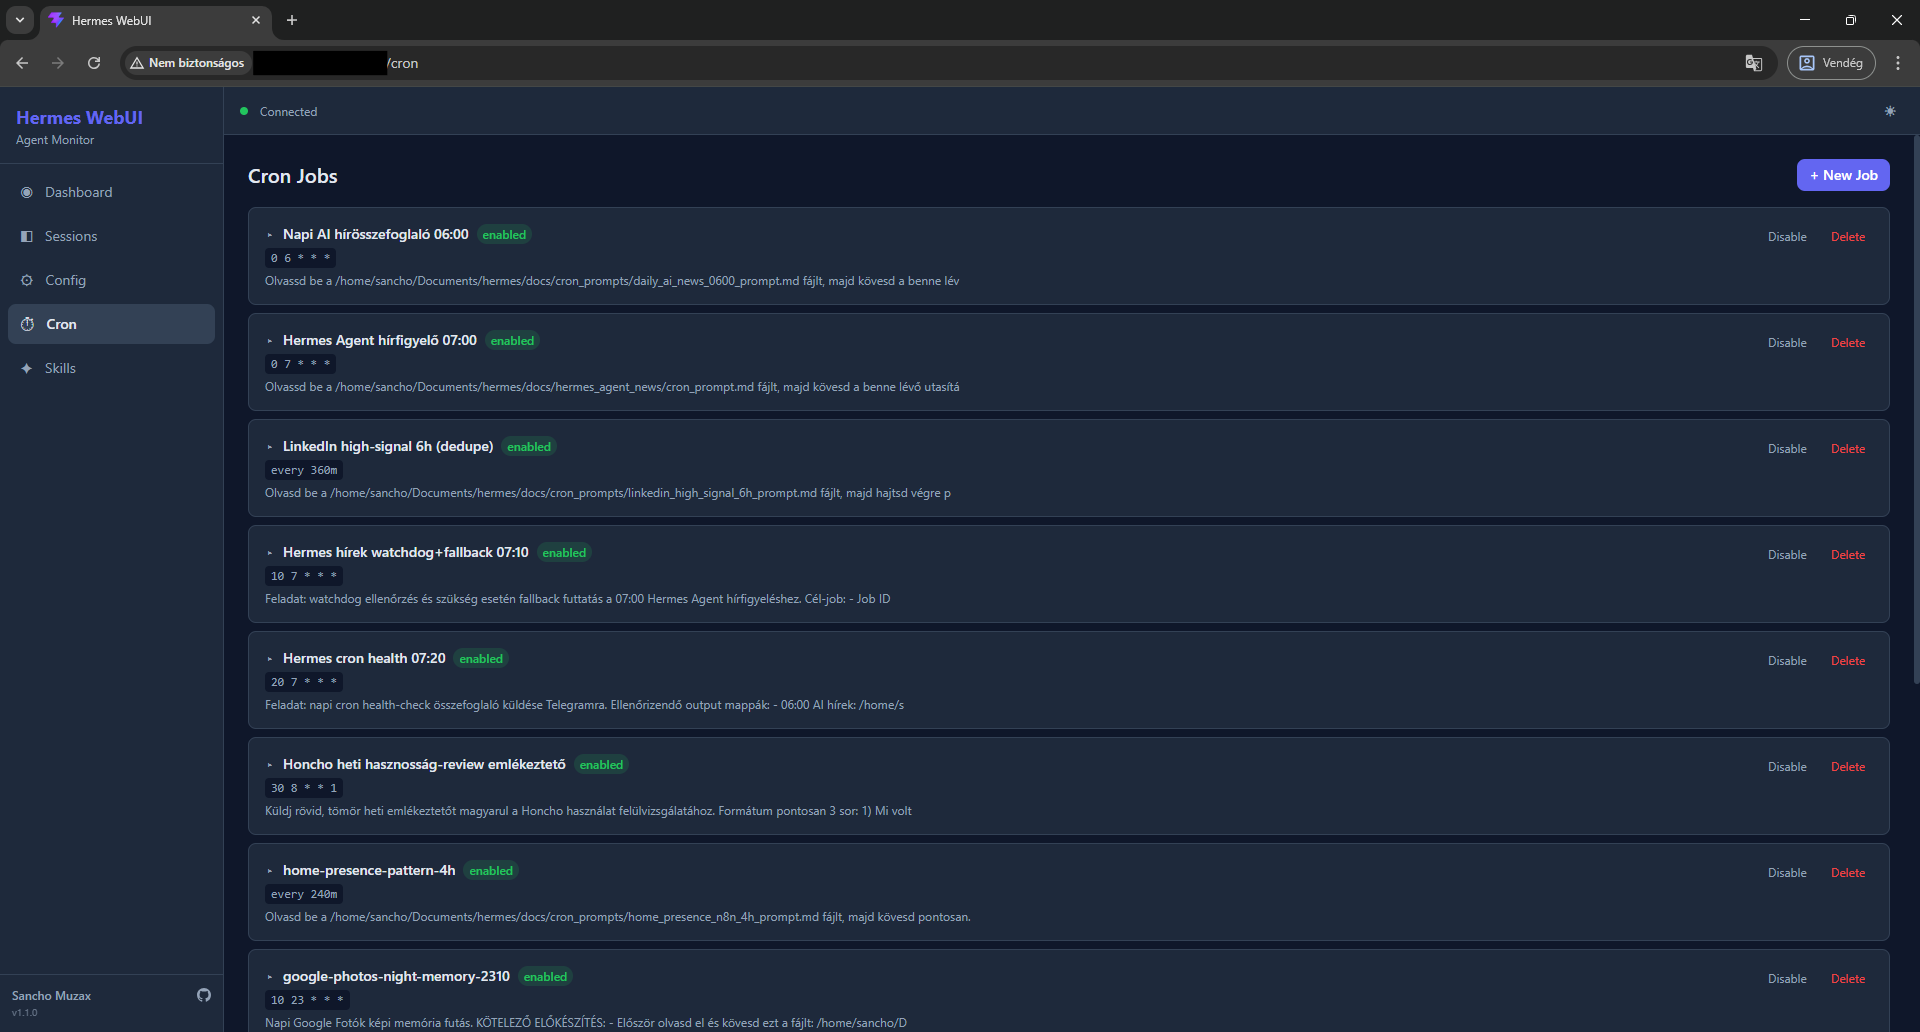This screenshot has height=1032, width=1920.
Task: Delete google-photos-night-memory-2310 job
Action: point(1848,979)
